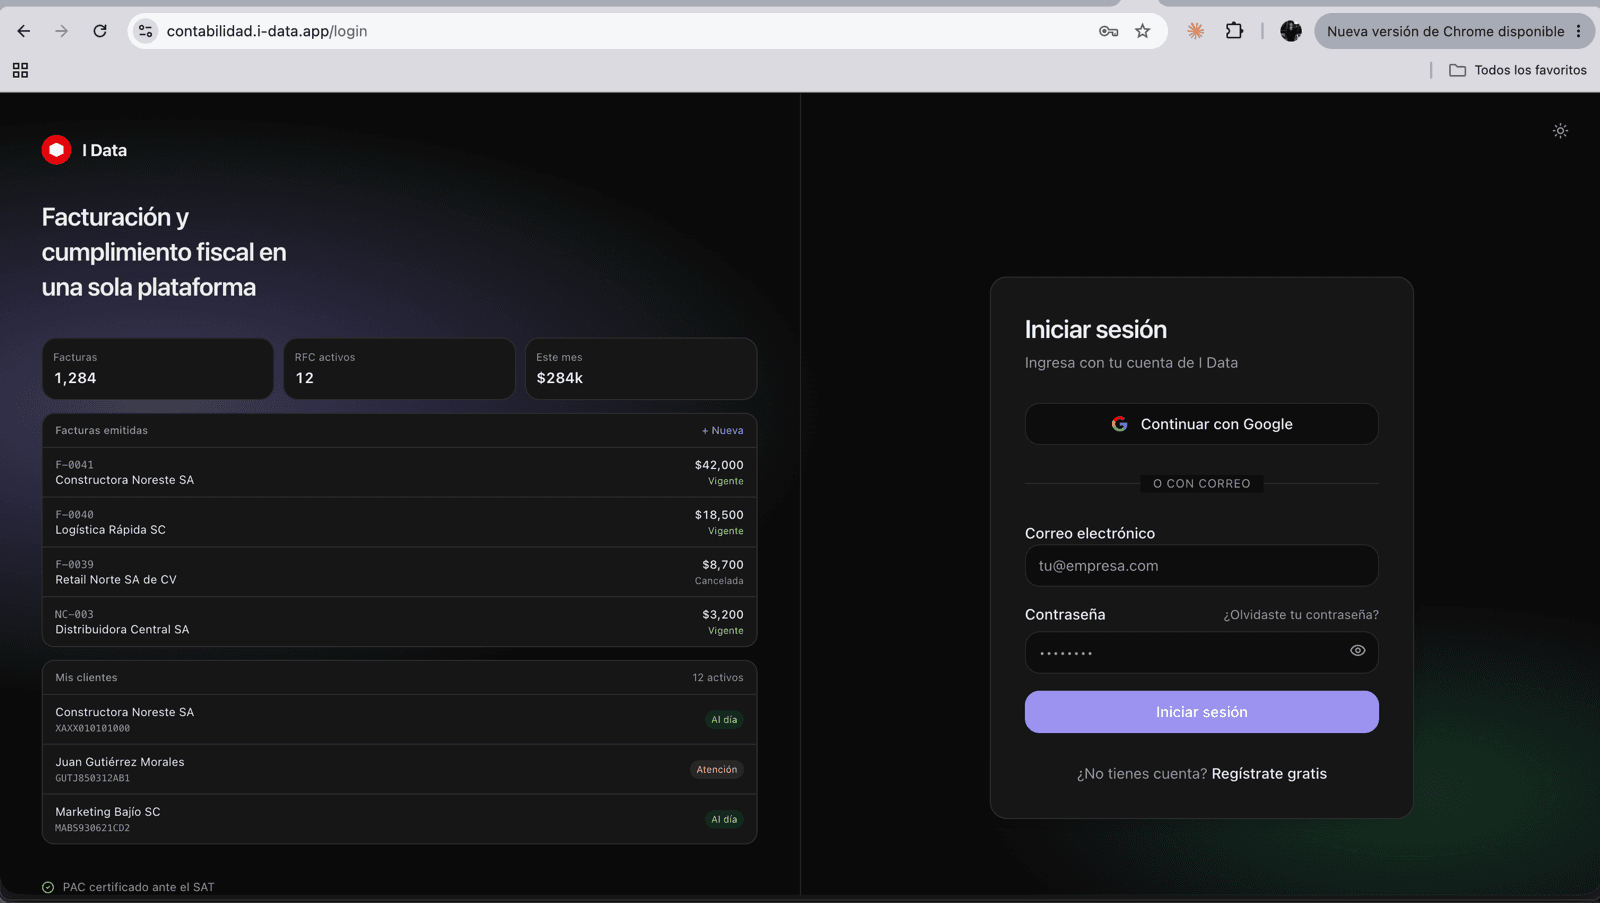Click the Facturas 1,284 stat card
Viewport: 1600px width, 903px height.
point(157,369)
